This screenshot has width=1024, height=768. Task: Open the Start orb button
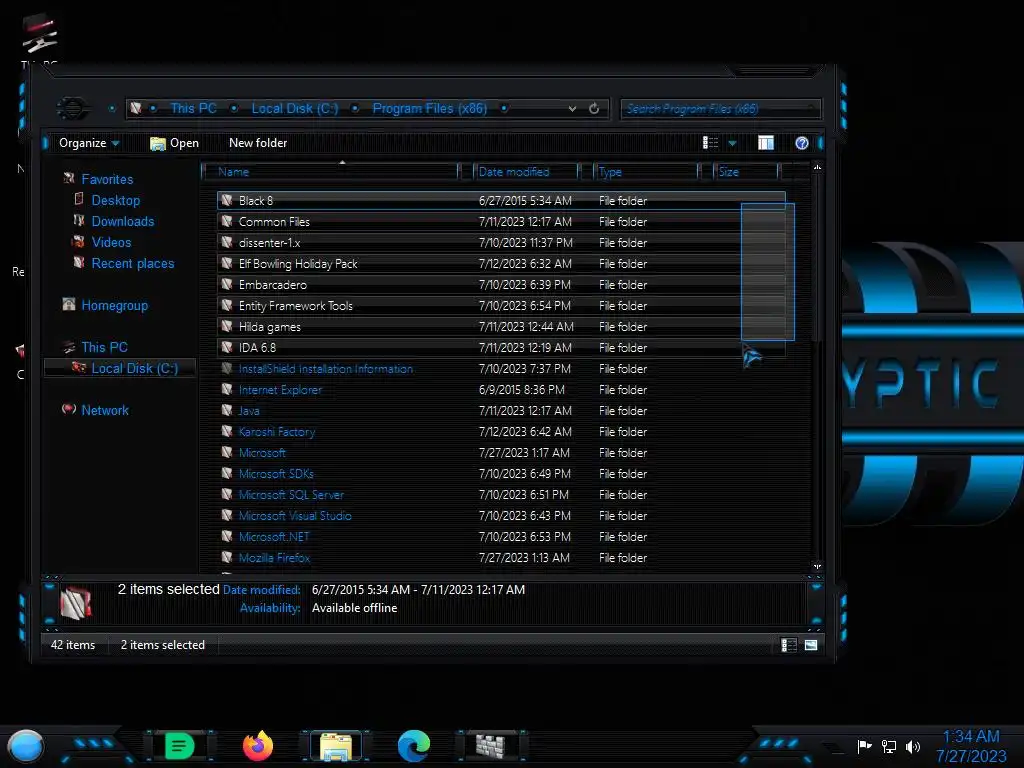click(x=26, y=746)
